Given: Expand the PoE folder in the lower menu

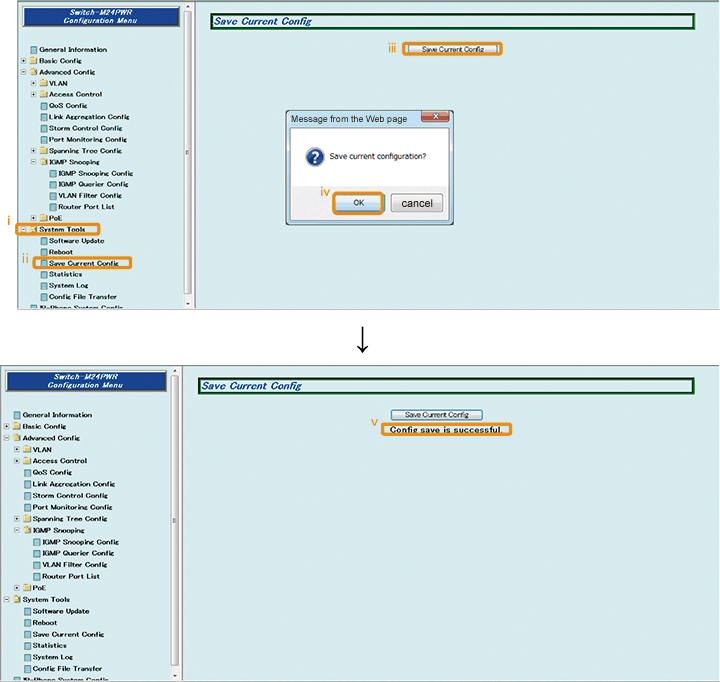Looking at the screenshot, I should click(x=17, y=588).
